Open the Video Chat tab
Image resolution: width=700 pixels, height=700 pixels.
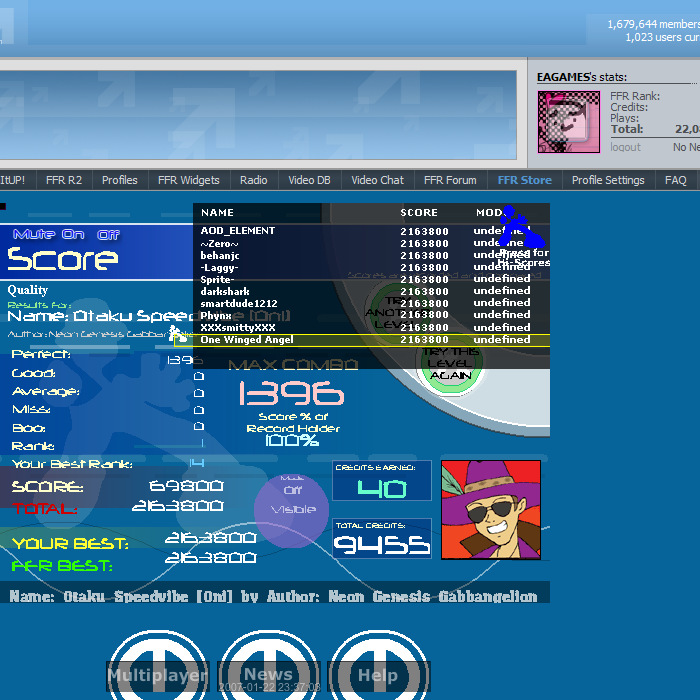377,180
